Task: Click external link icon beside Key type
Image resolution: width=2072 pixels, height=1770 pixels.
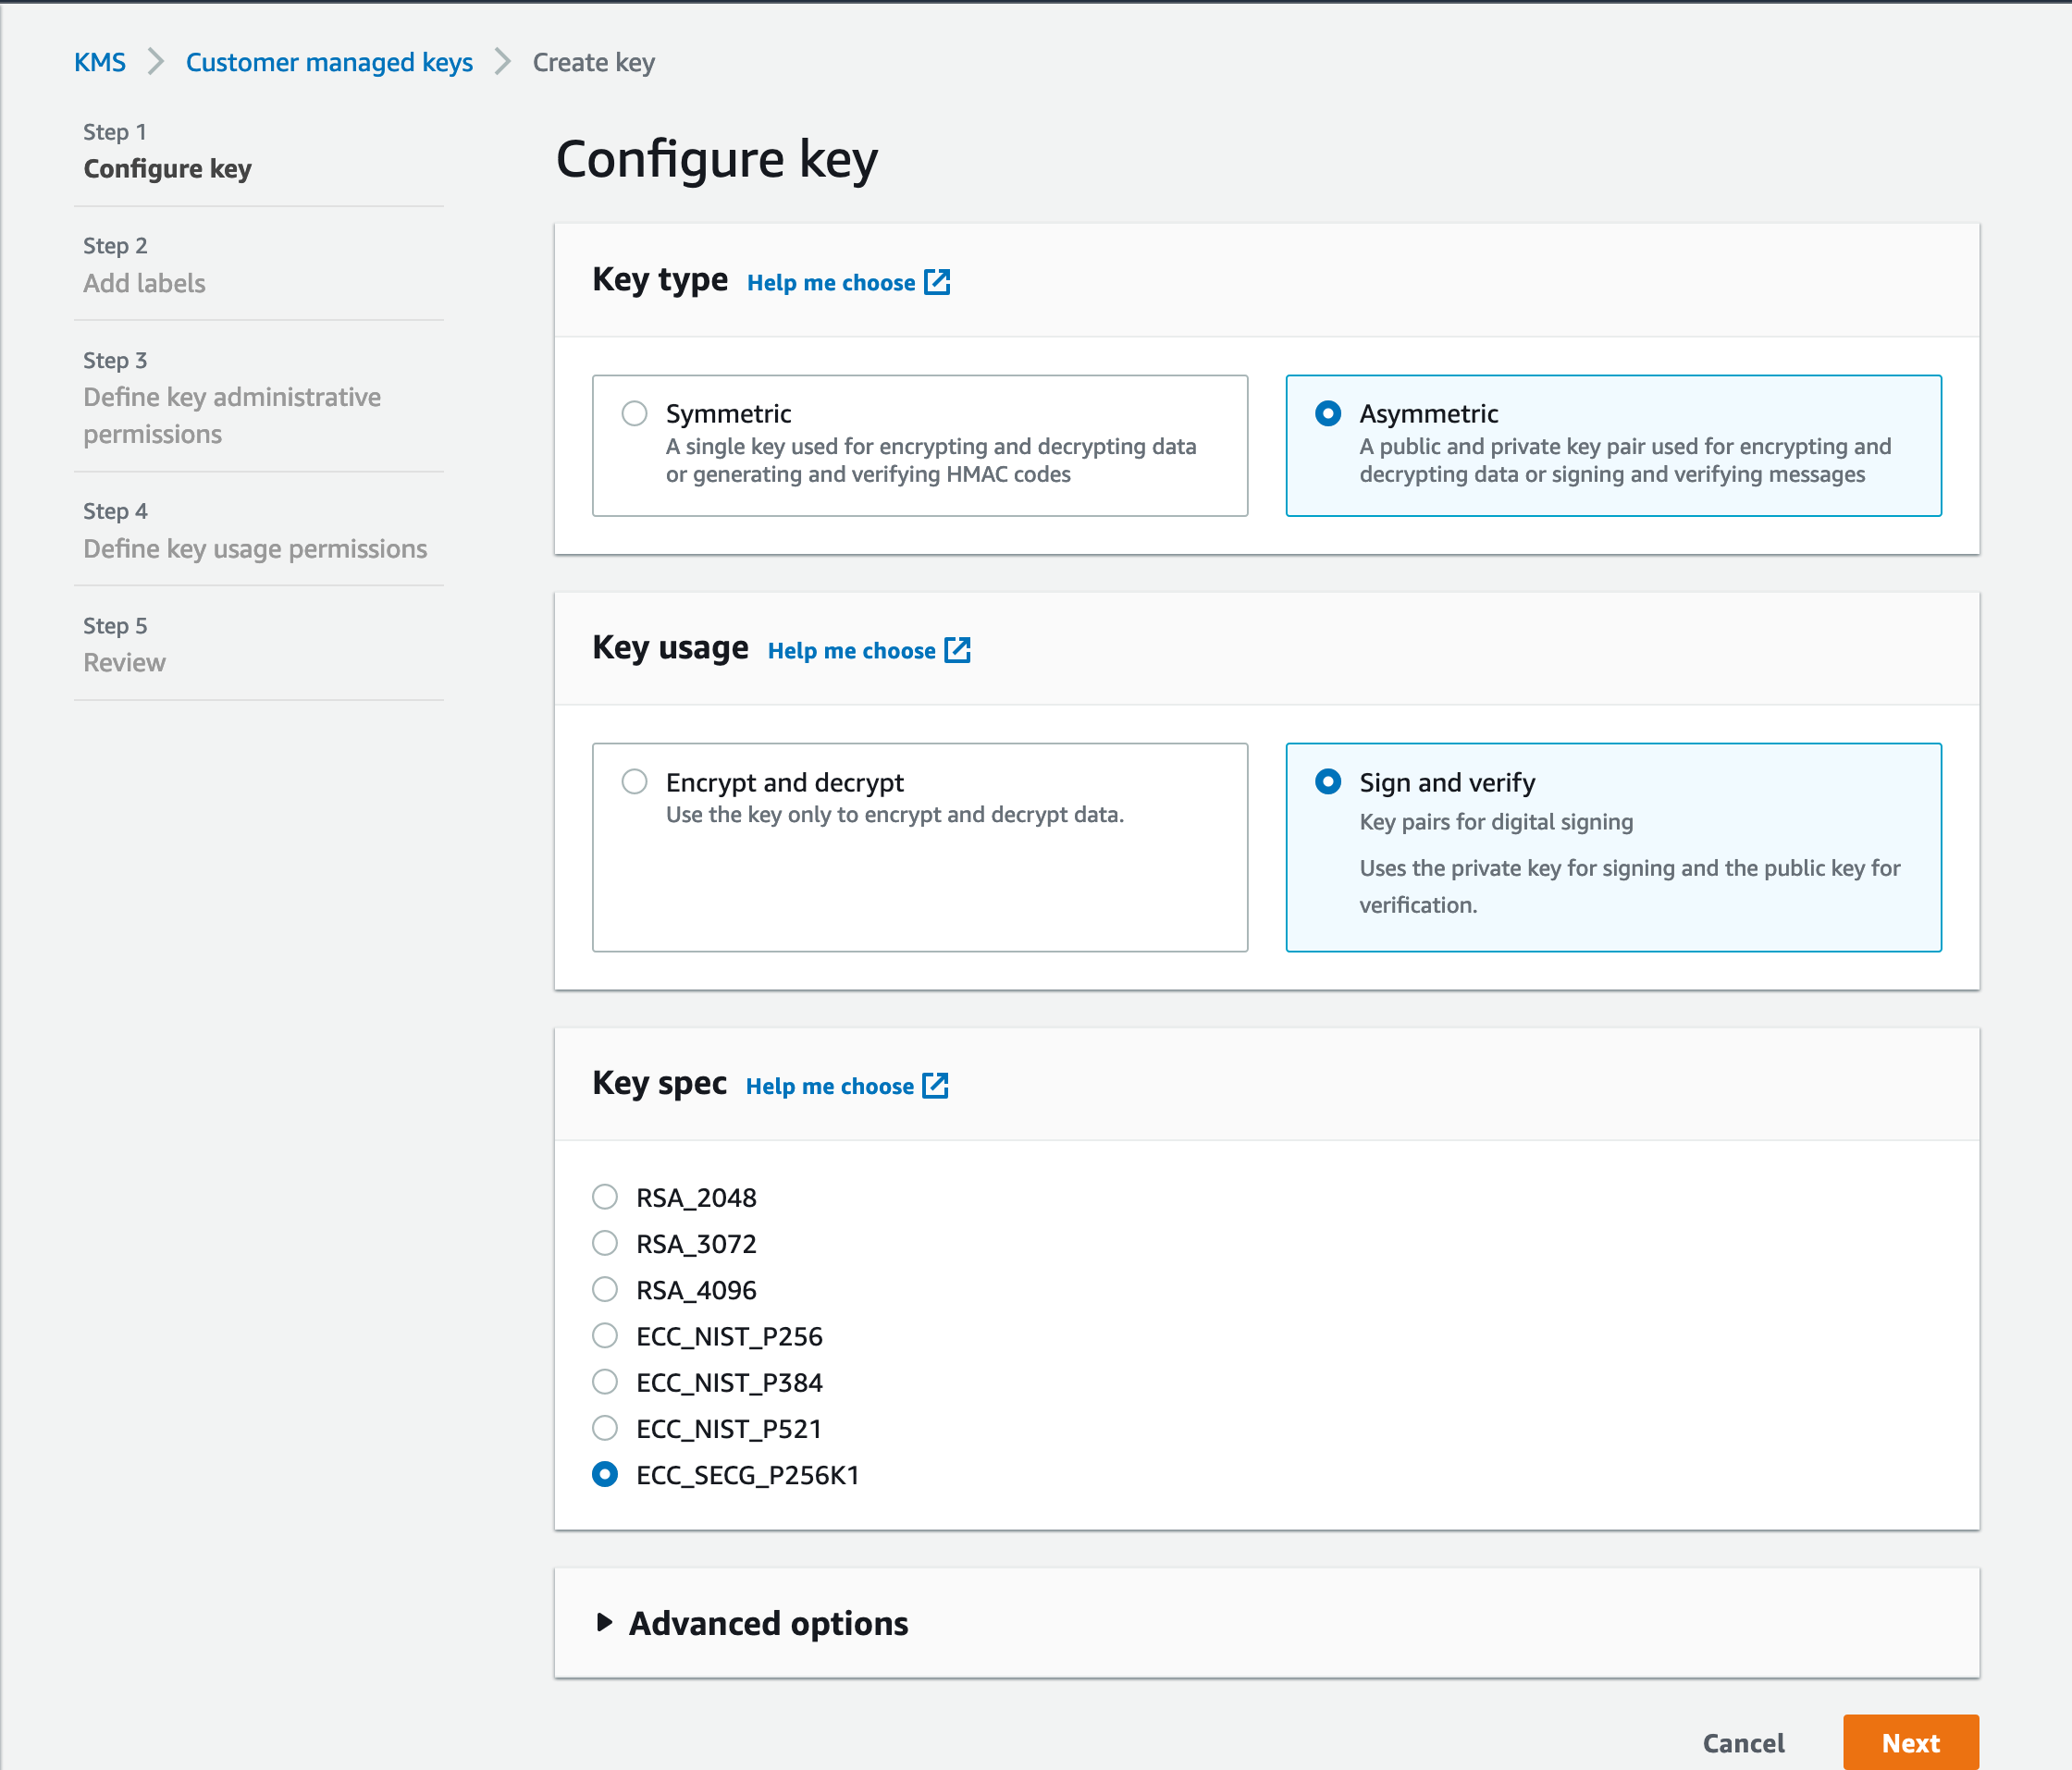Action: click(937, 282)
